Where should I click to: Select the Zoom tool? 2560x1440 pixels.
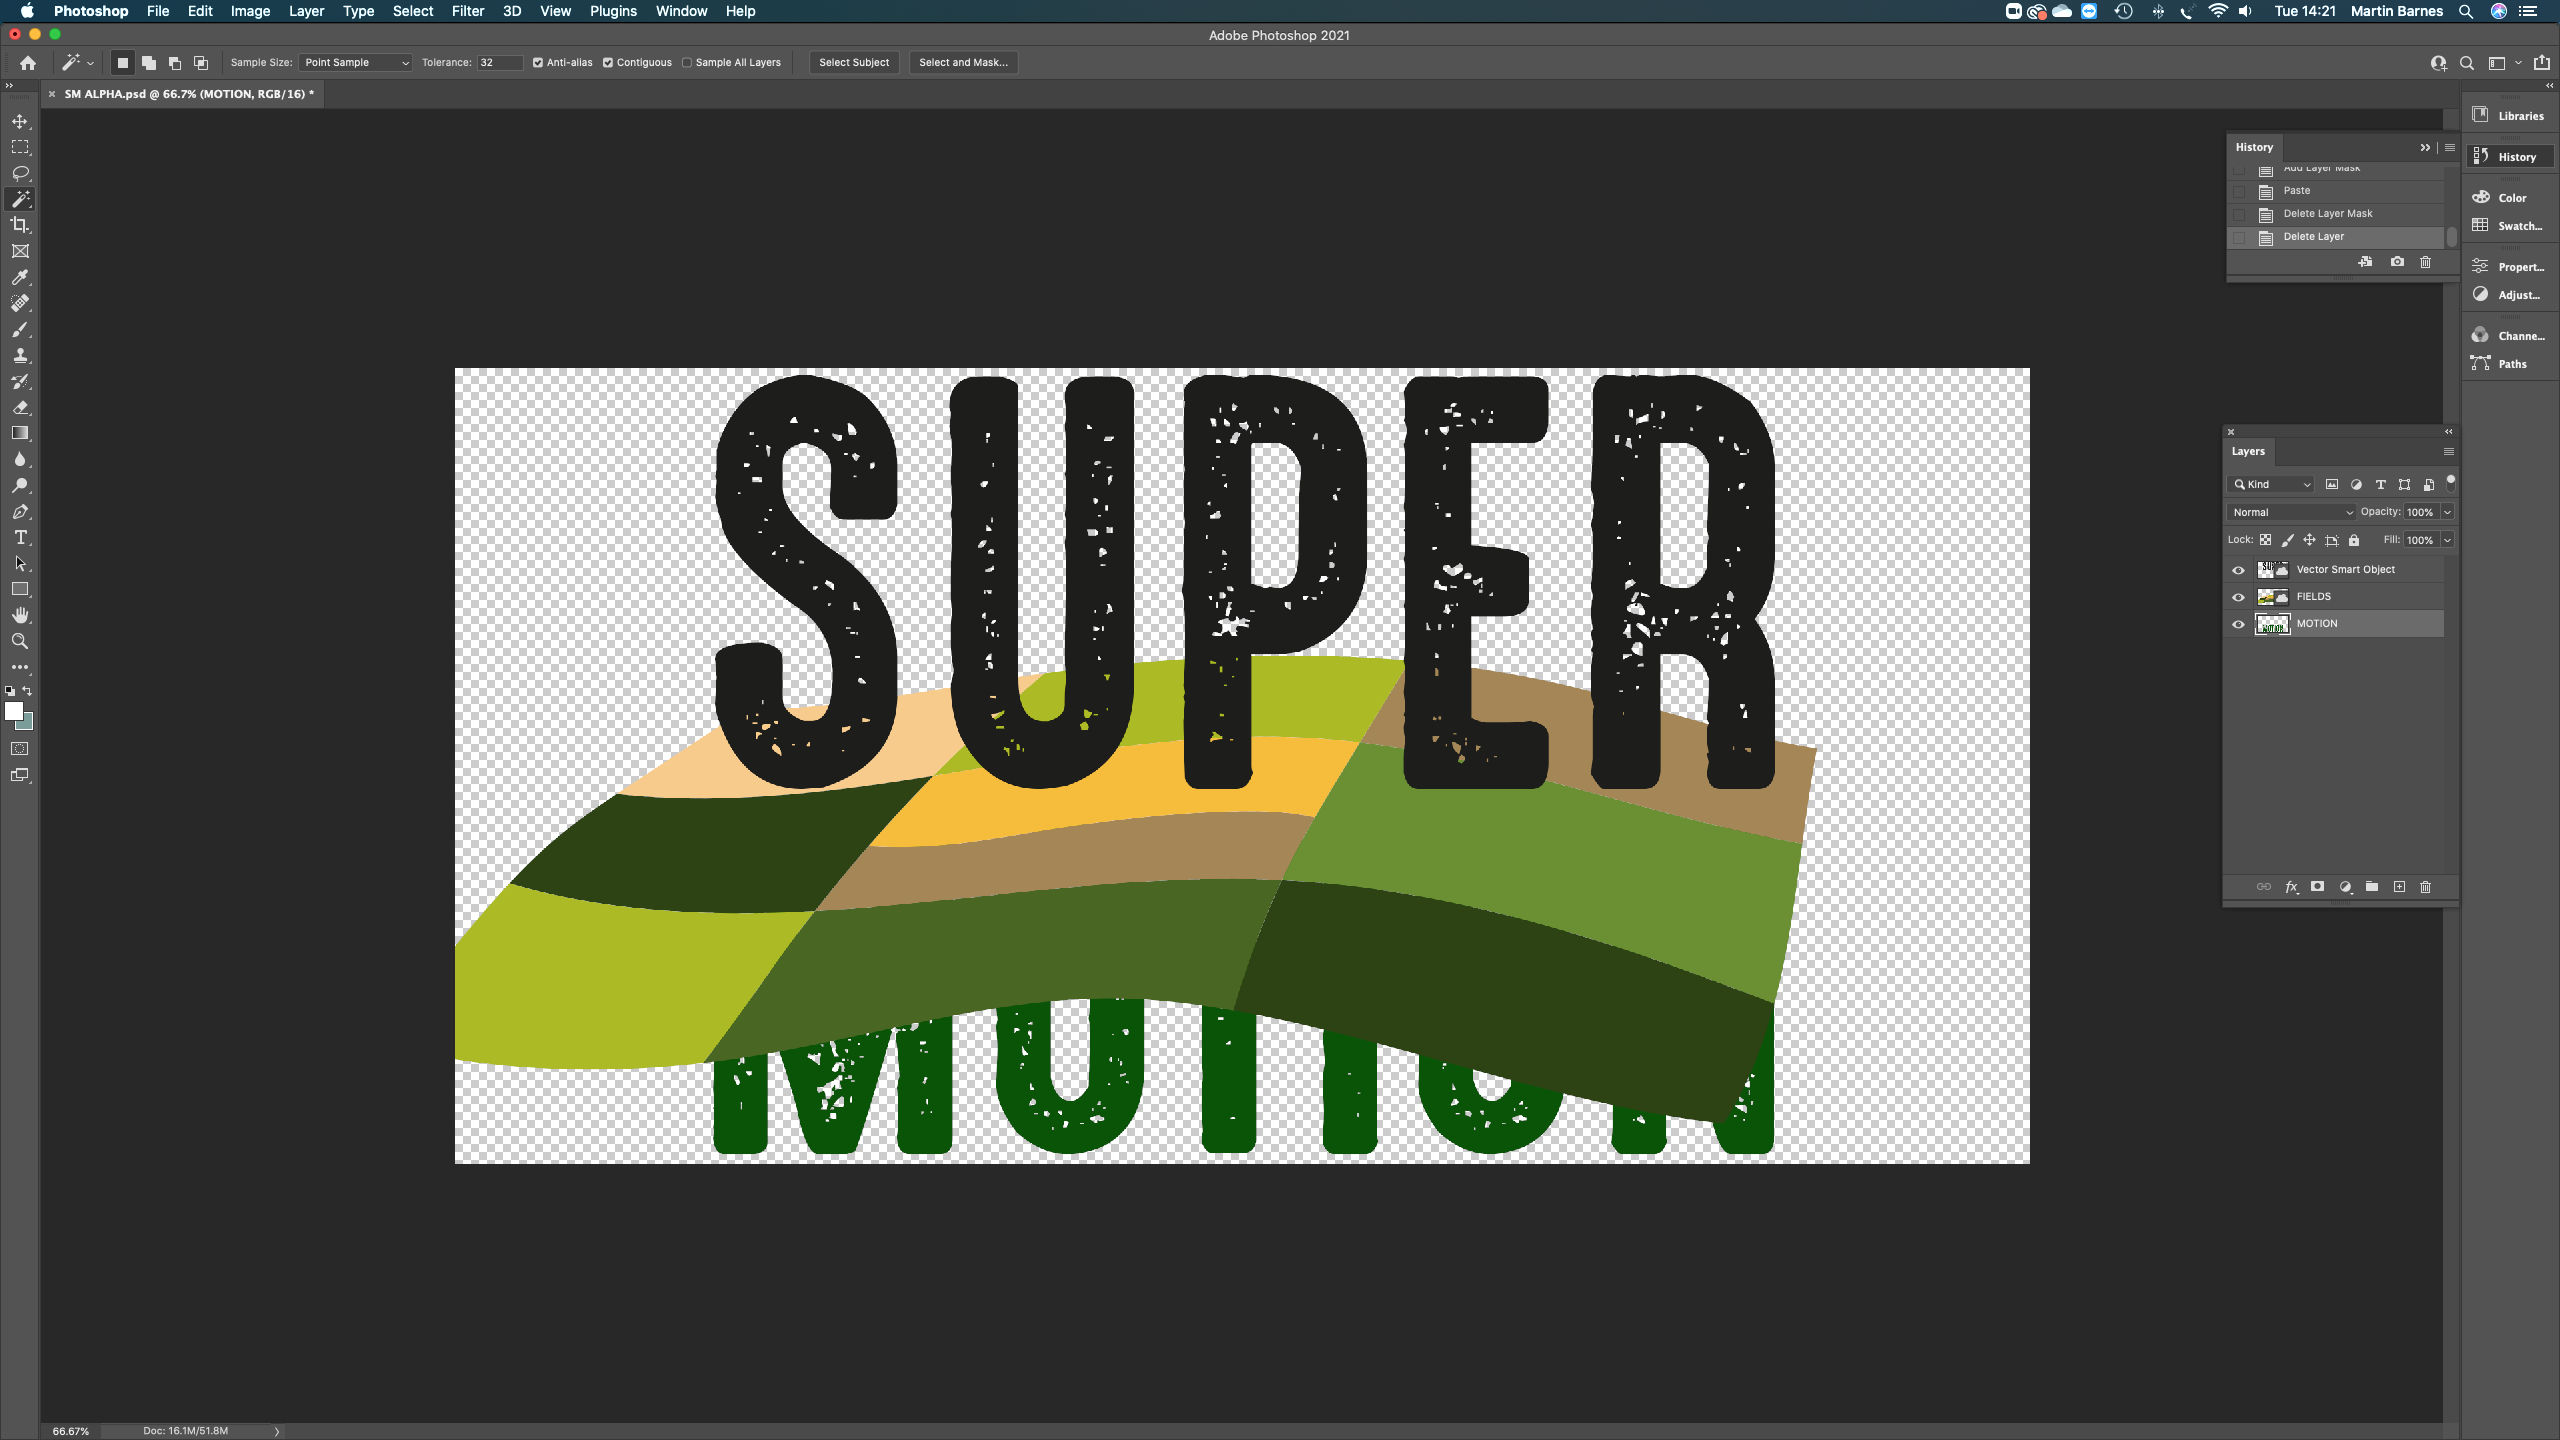tap(20, 641)
